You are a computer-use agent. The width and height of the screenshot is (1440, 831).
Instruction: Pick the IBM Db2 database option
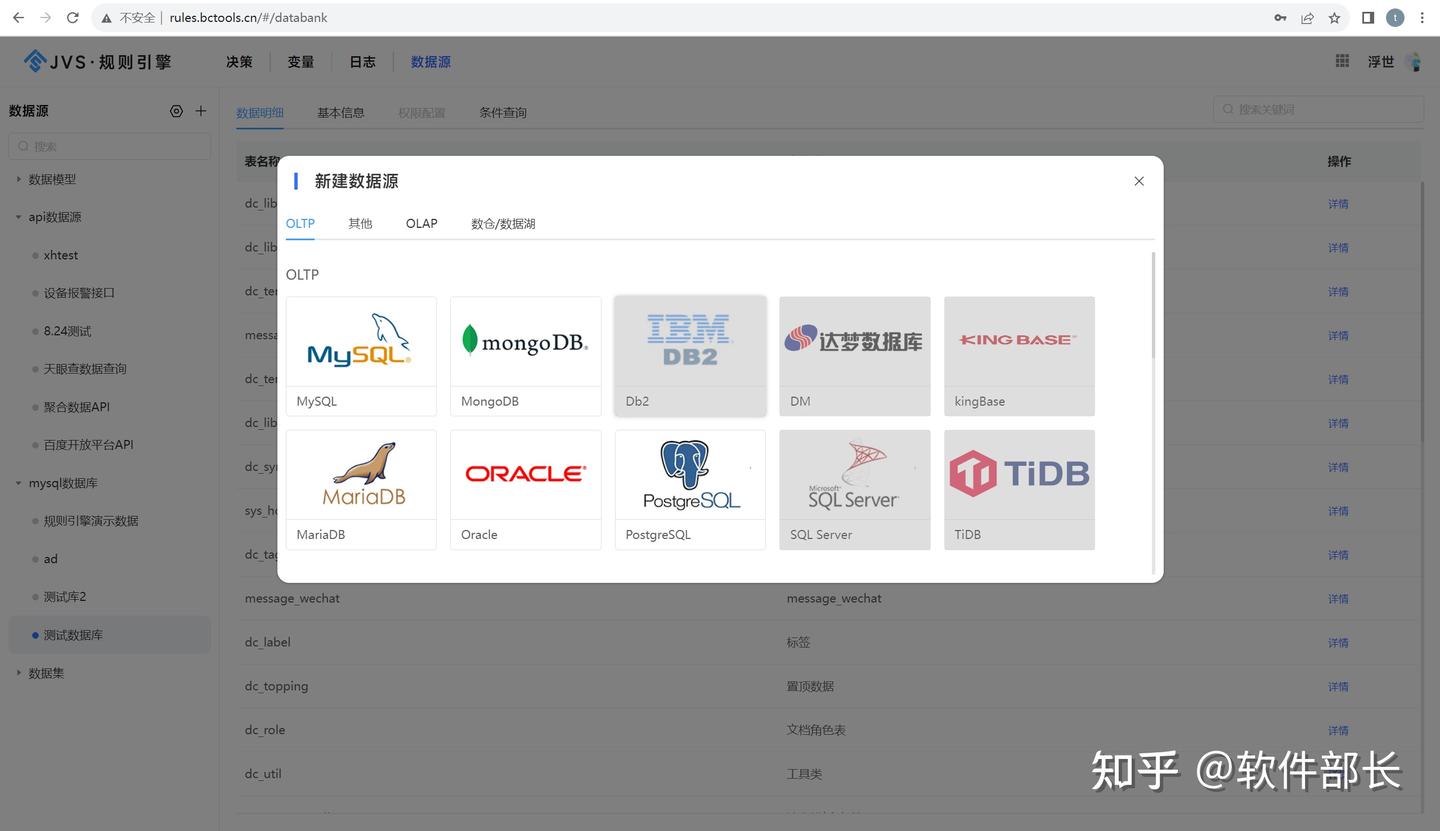pos(690,355)
